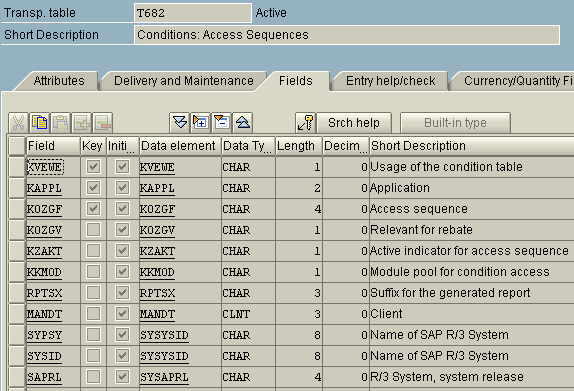Click 'Suffix for the generated report' text

(x=450, y=293)
